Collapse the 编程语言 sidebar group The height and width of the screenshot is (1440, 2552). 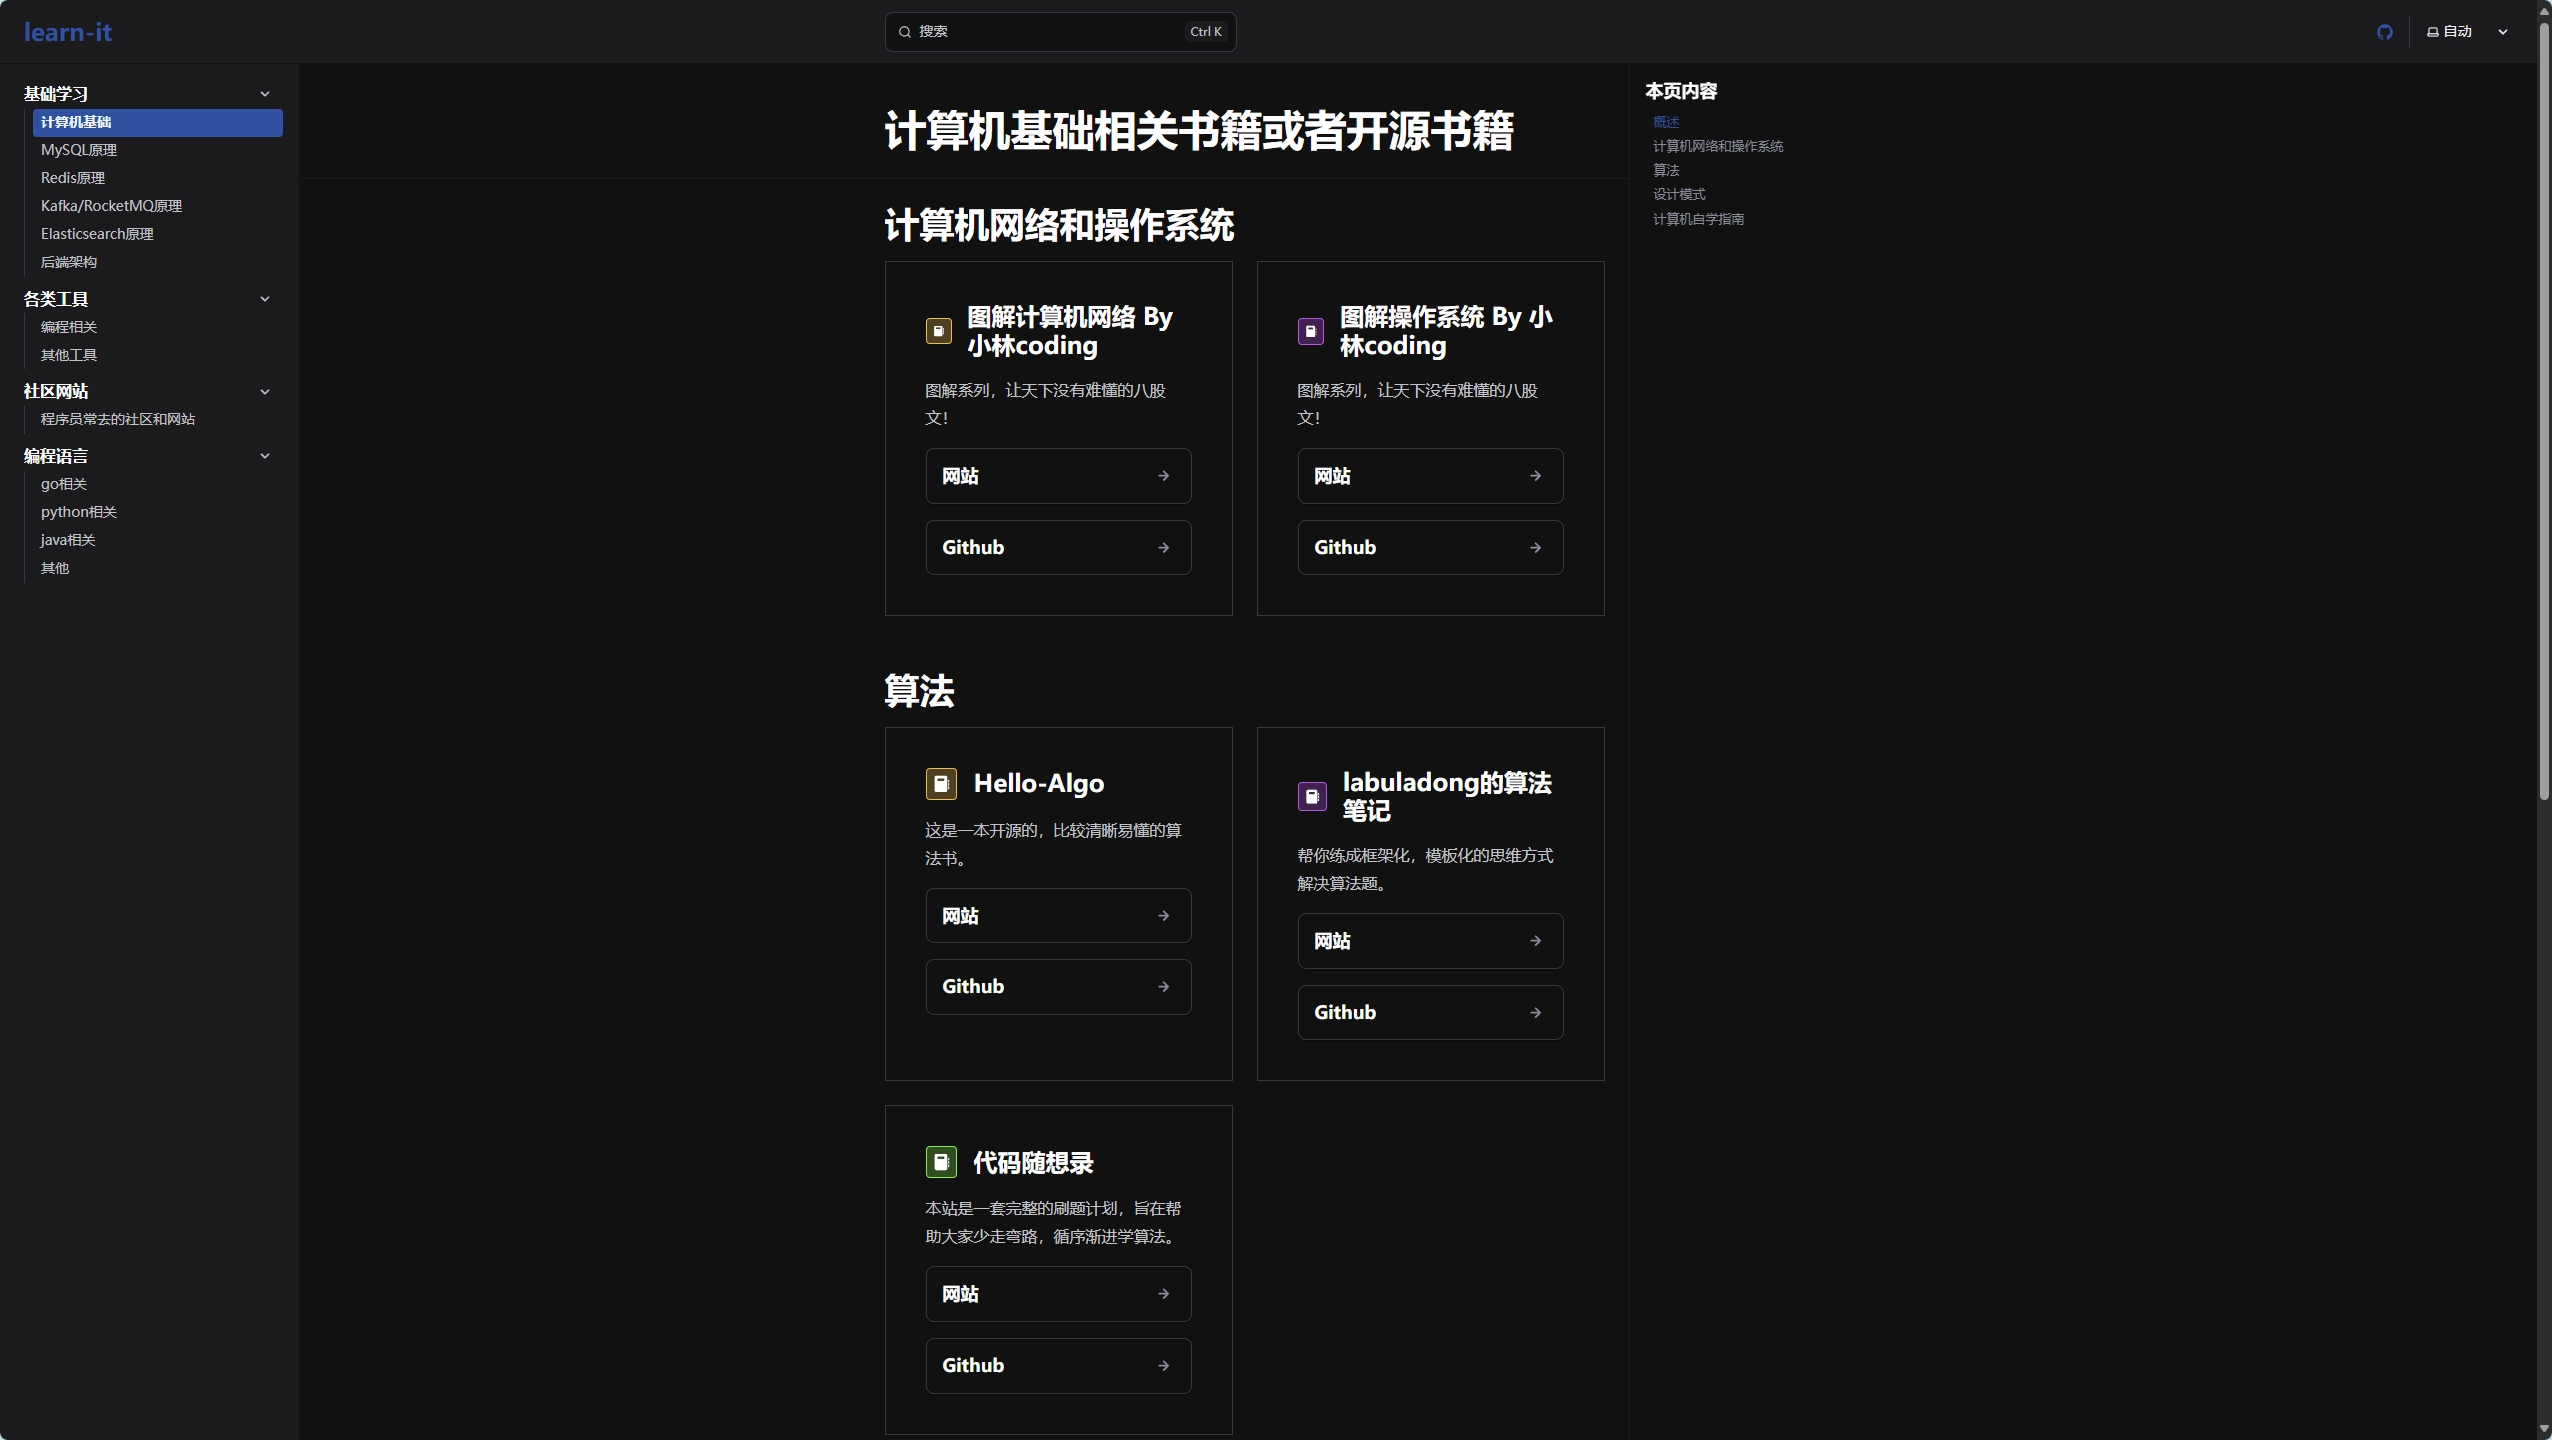tap(265, 456)
